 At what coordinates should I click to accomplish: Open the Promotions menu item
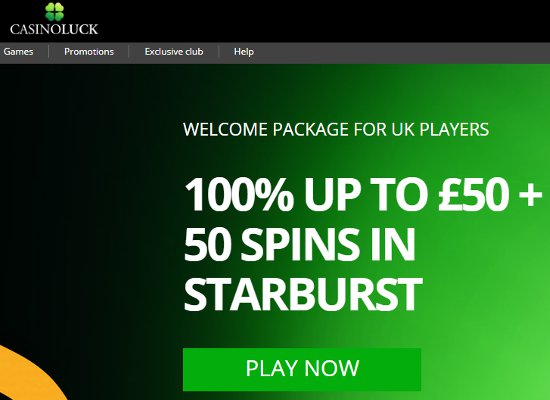pos(89,52)
